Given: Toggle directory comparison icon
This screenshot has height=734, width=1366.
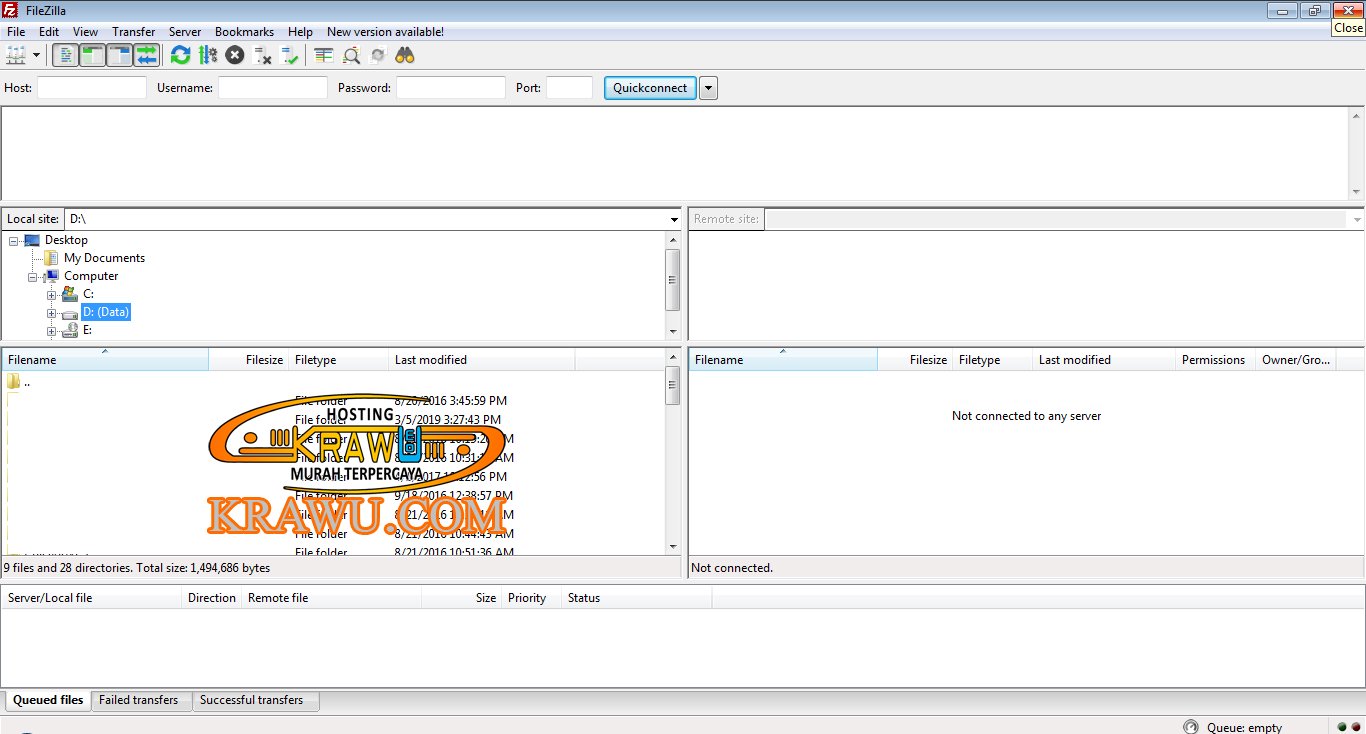Looking at the screenshot, I should (x=351, y=55).
